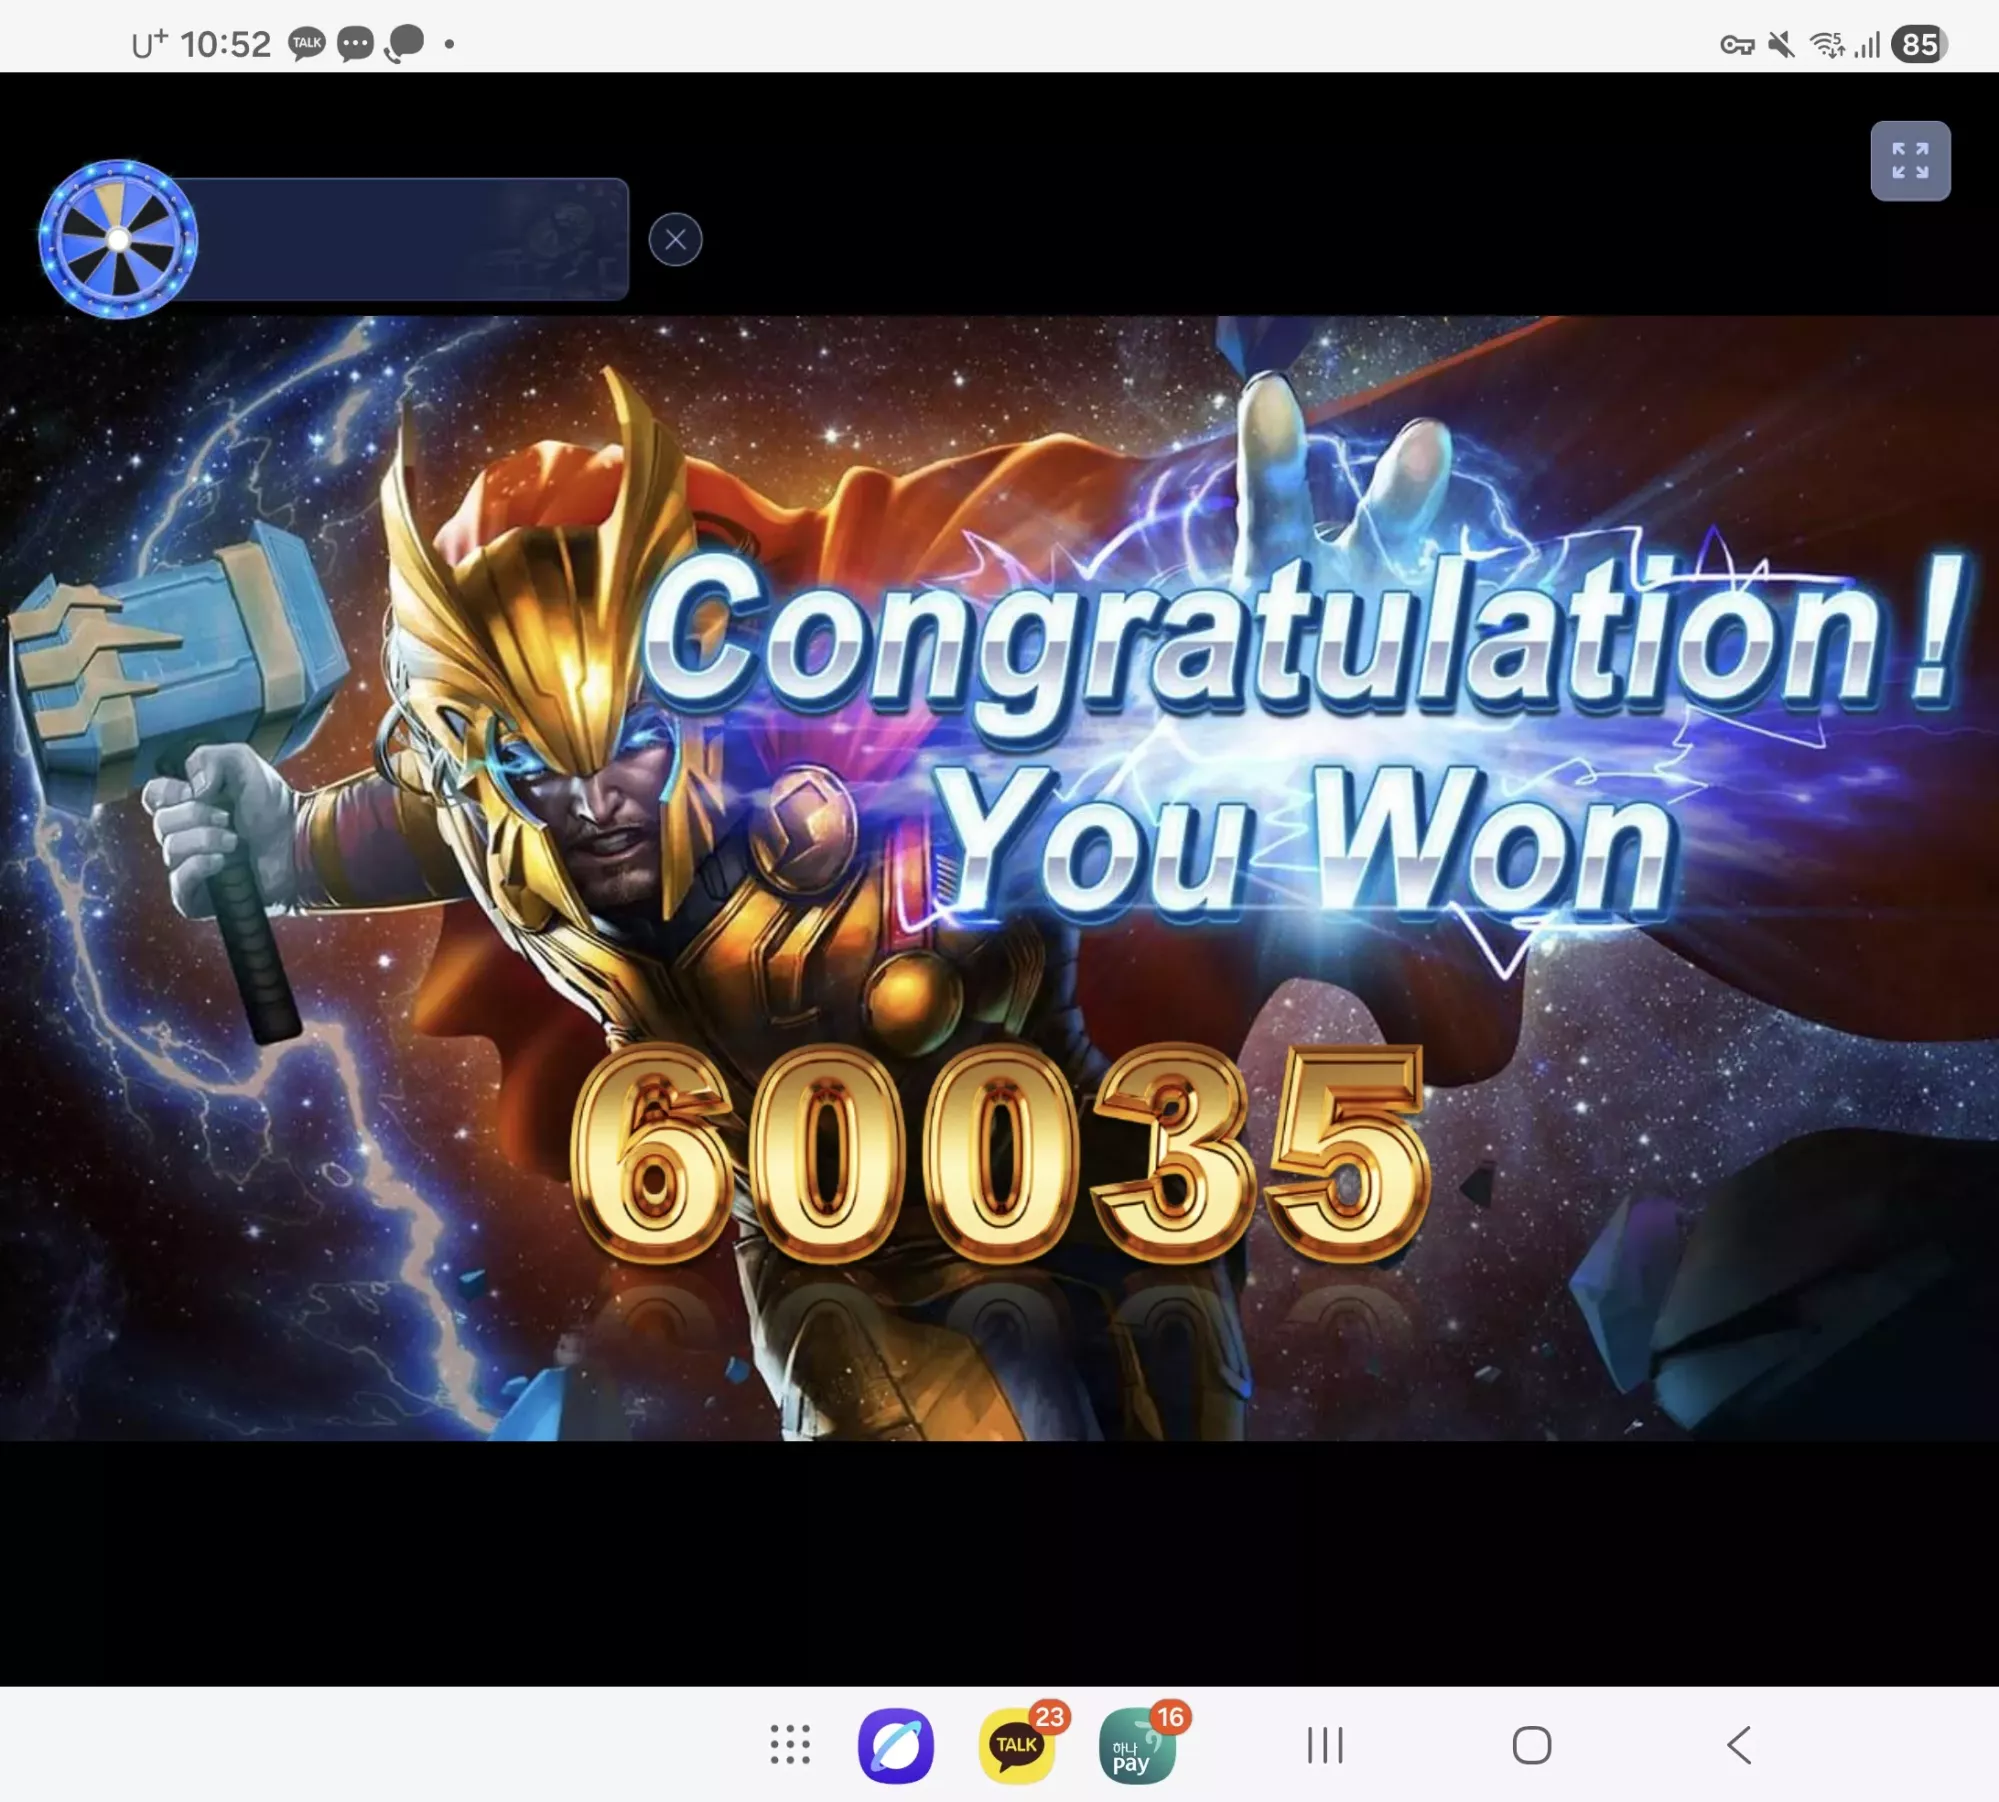Go to the home screen button

point(1532,1746)
